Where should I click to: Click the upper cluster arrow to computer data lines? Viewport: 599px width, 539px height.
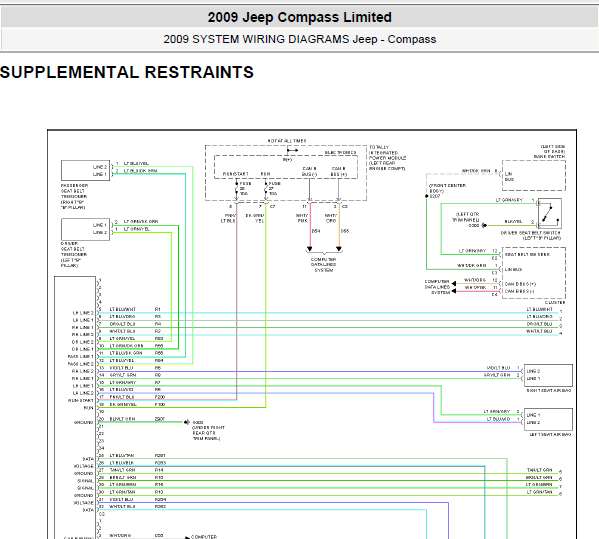click(x=453, y=283)
